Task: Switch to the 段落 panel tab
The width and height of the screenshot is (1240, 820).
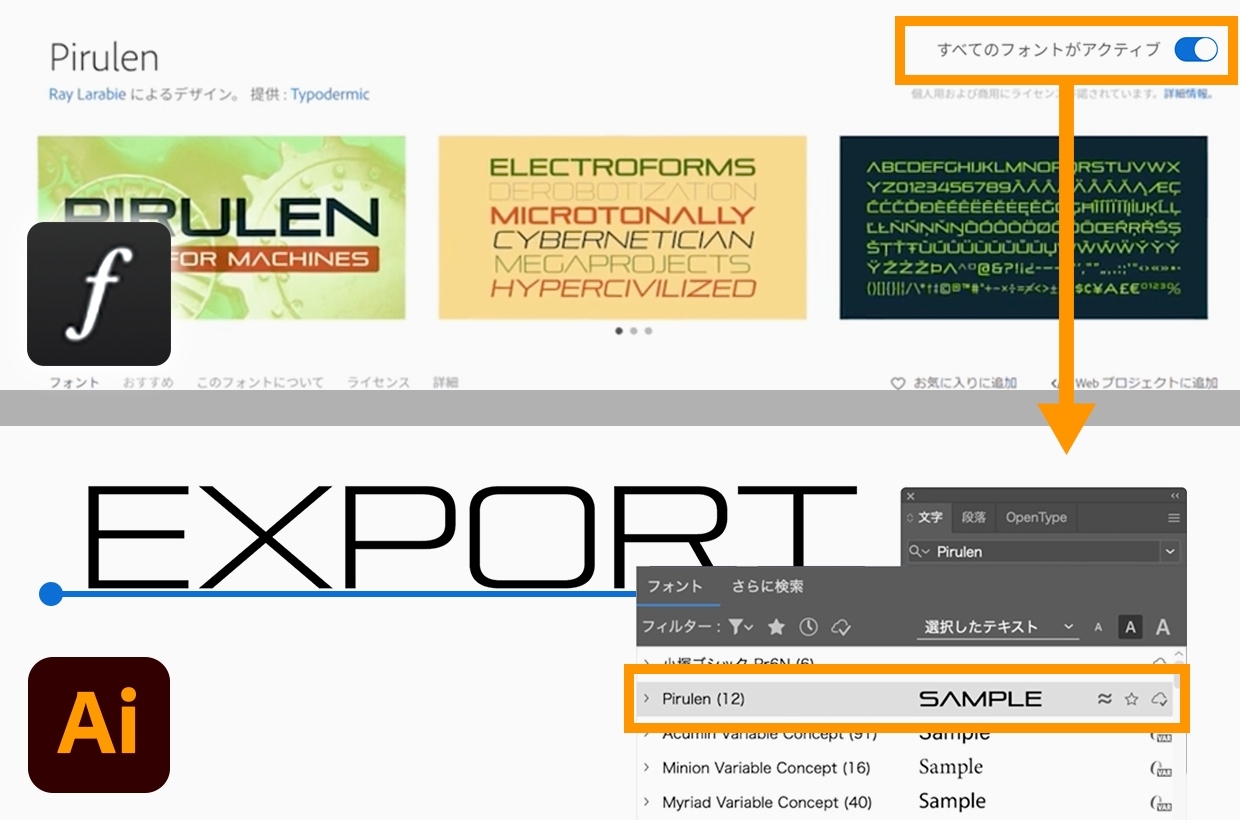Action: (x=973, y=518)
